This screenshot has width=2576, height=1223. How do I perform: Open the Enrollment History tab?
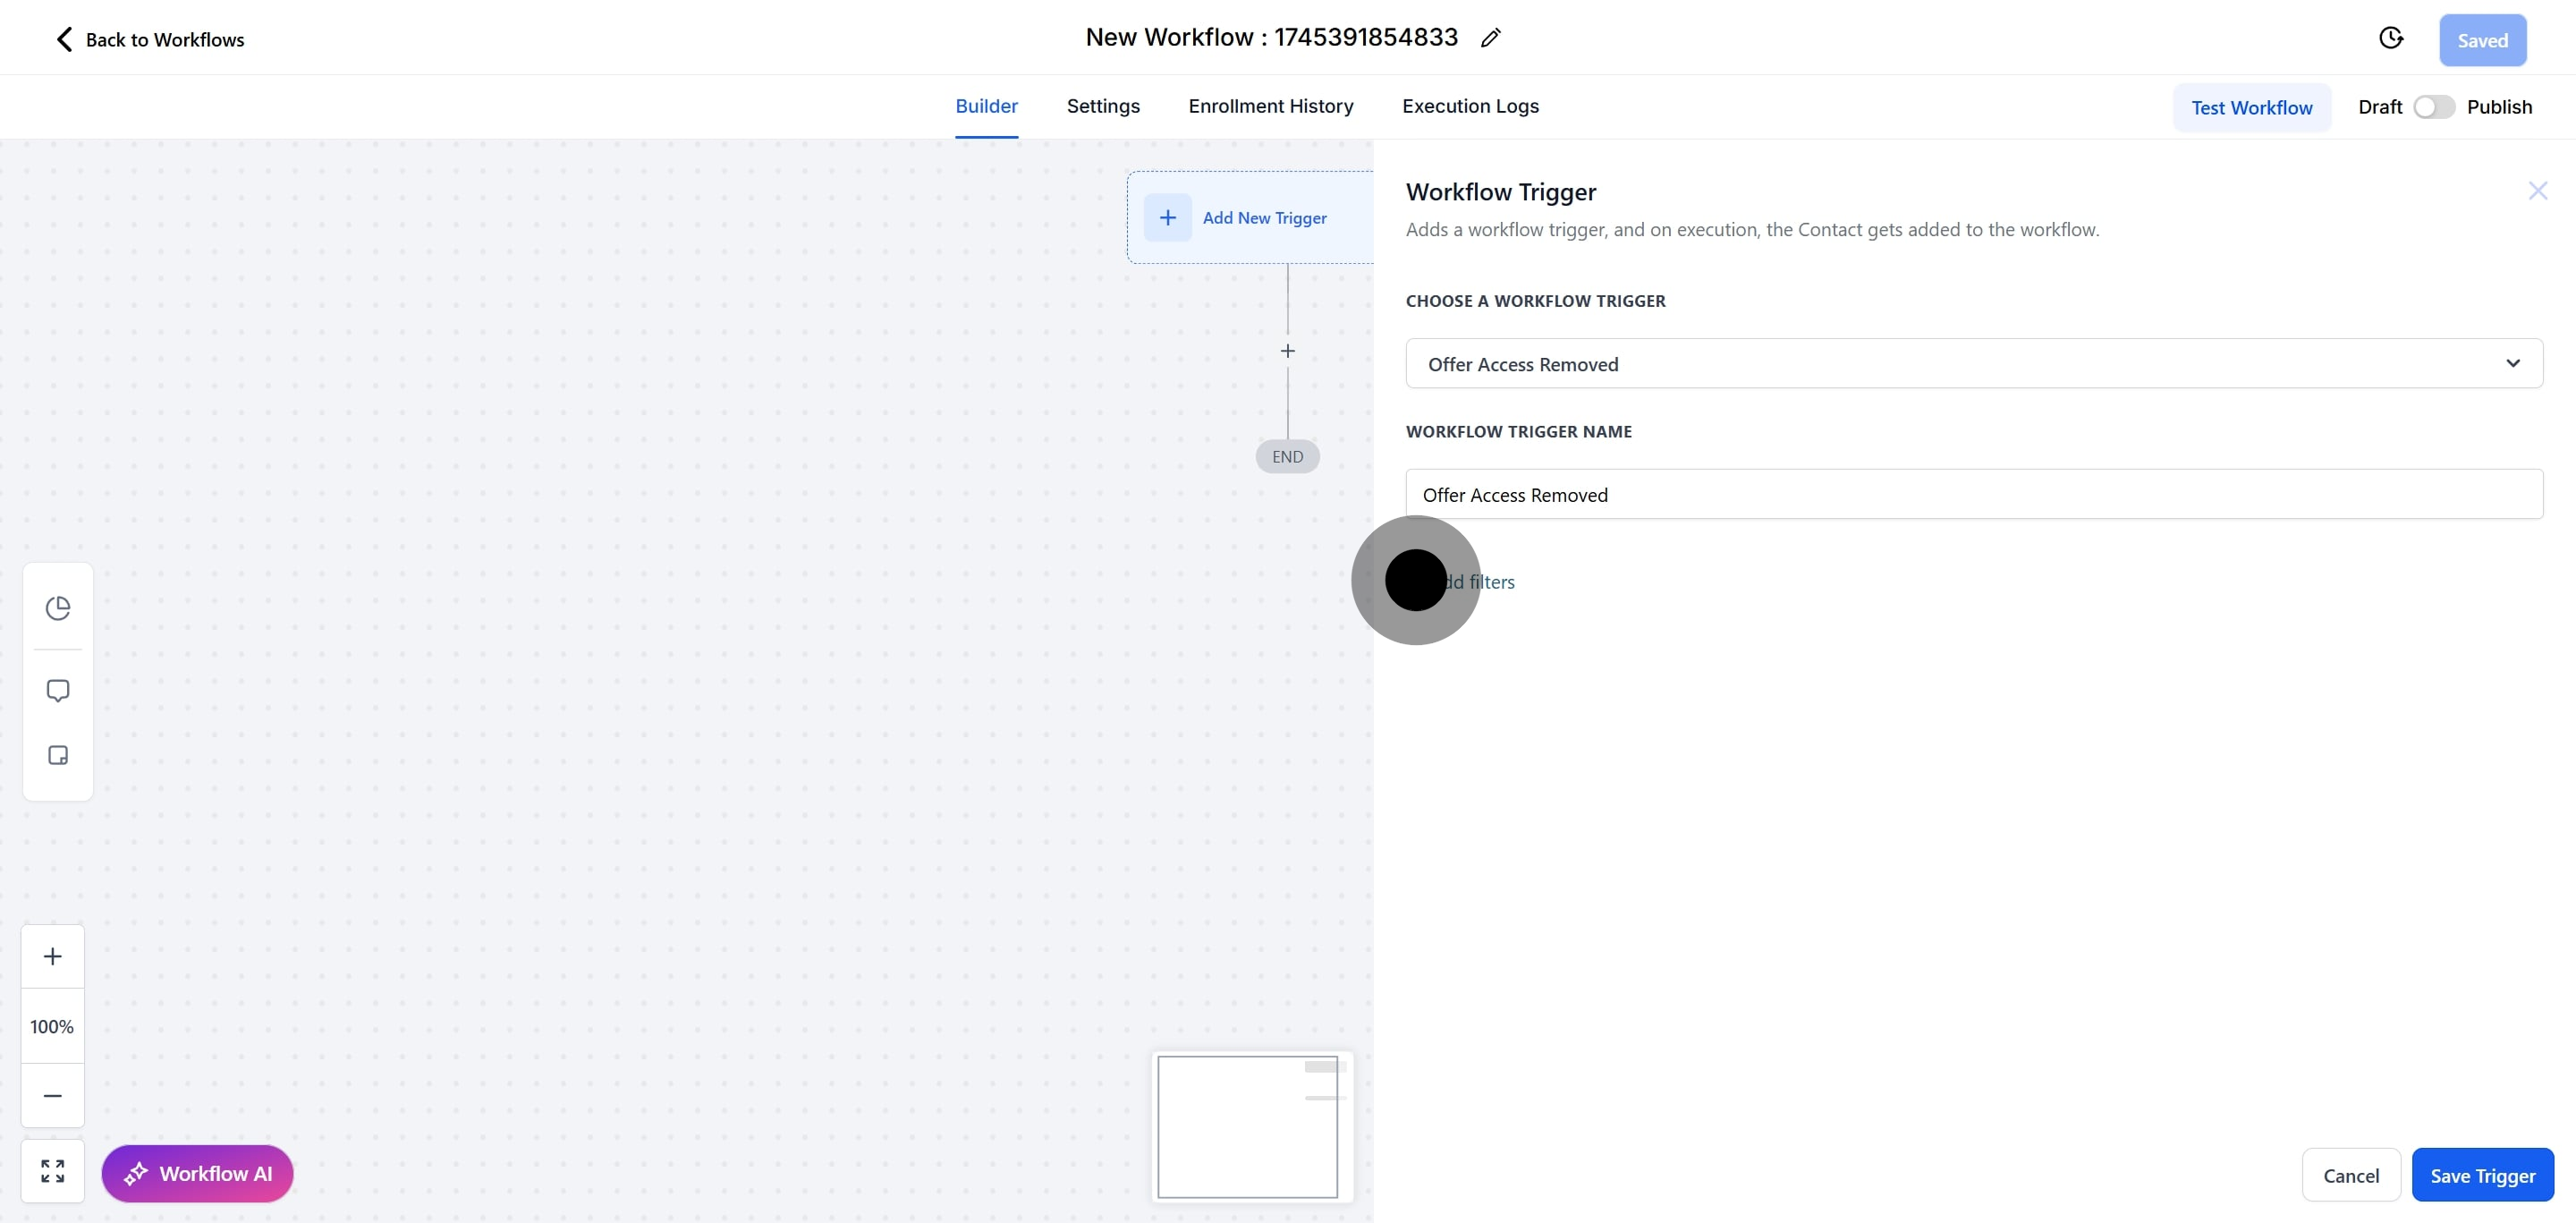point(1270,106)
